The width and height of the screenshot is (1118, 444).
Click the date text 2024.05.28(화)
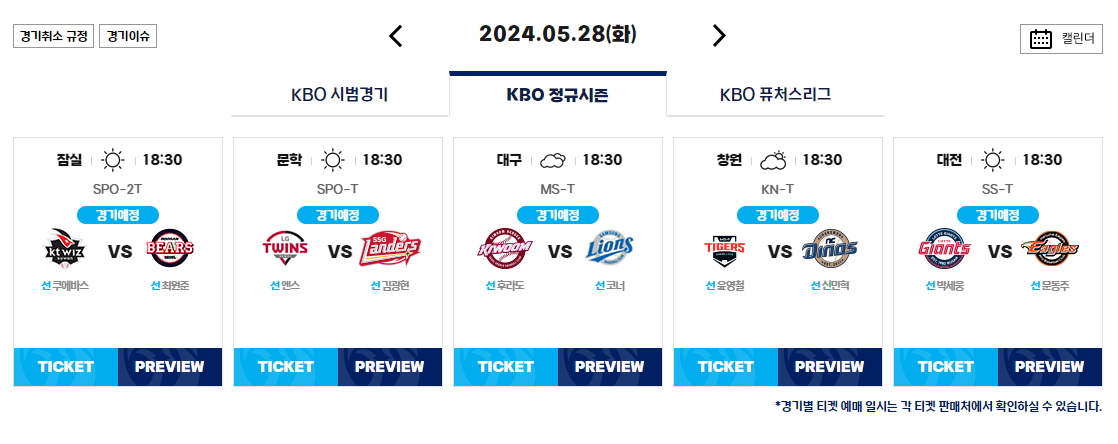(x=558, y=34)
